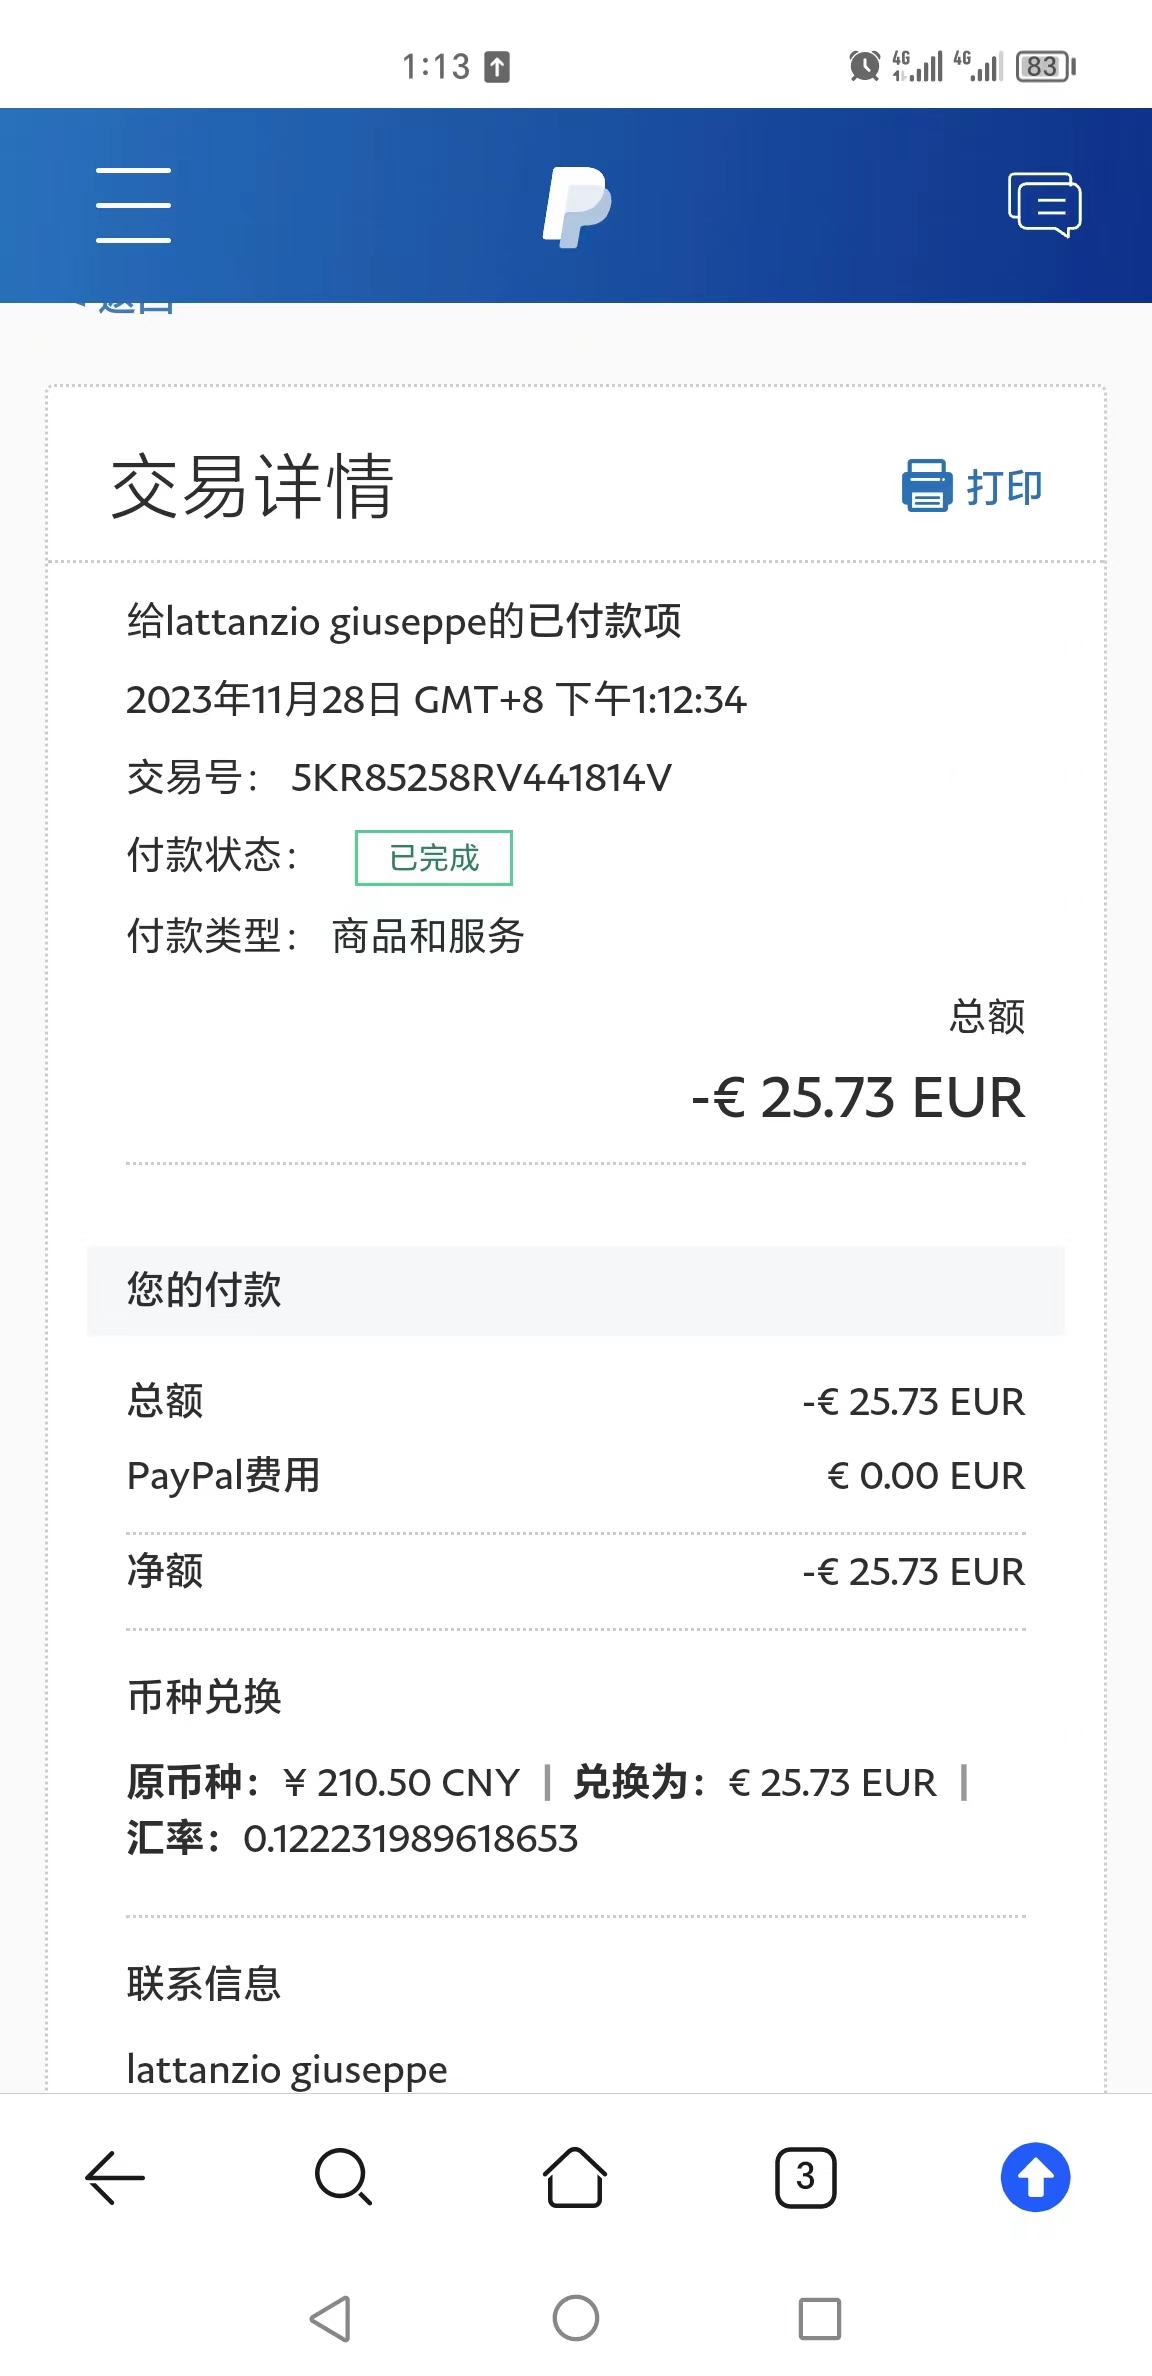This screenshot has height=2376, width=1152.
Task: Go to browser home page icon
Action: (575, 2177)
